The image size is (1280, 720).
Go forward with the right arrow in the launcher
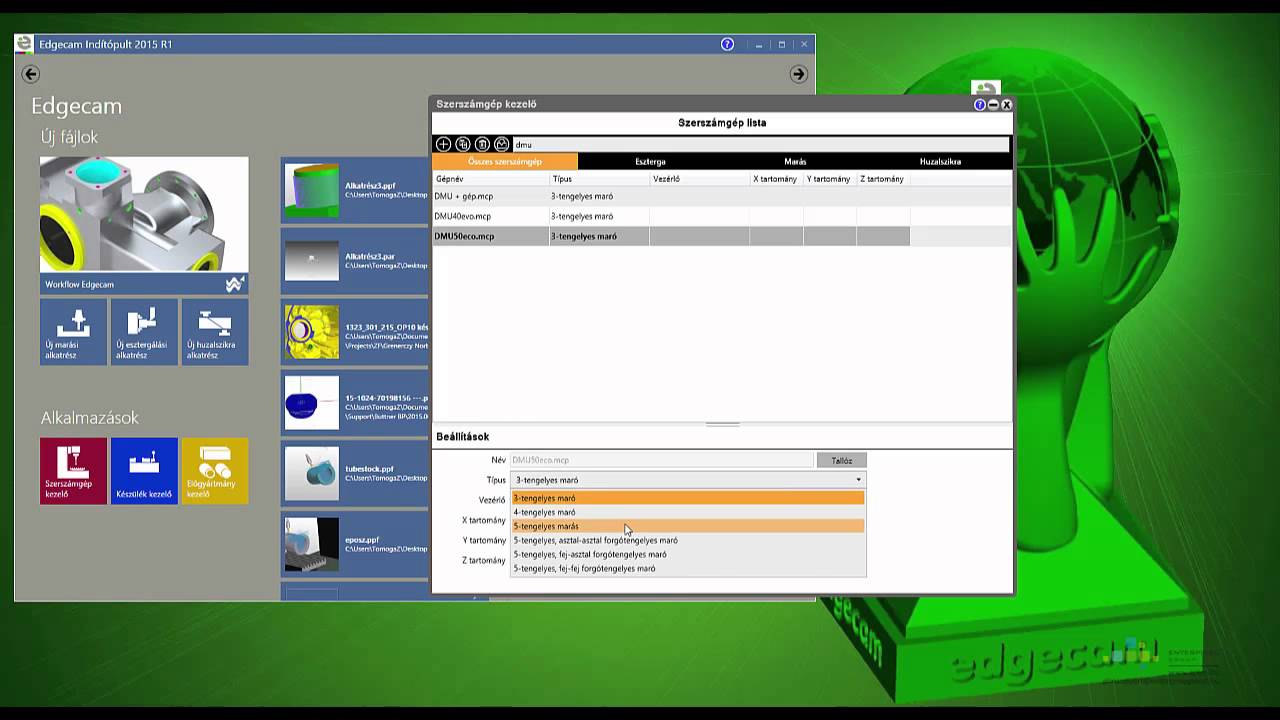(x=798, y=74)
